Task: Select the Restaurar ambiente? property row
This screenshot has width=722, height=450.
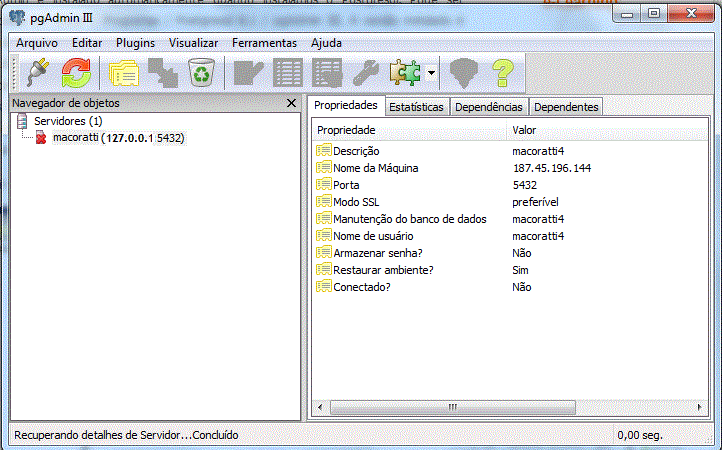Action: tap(510, 270)
